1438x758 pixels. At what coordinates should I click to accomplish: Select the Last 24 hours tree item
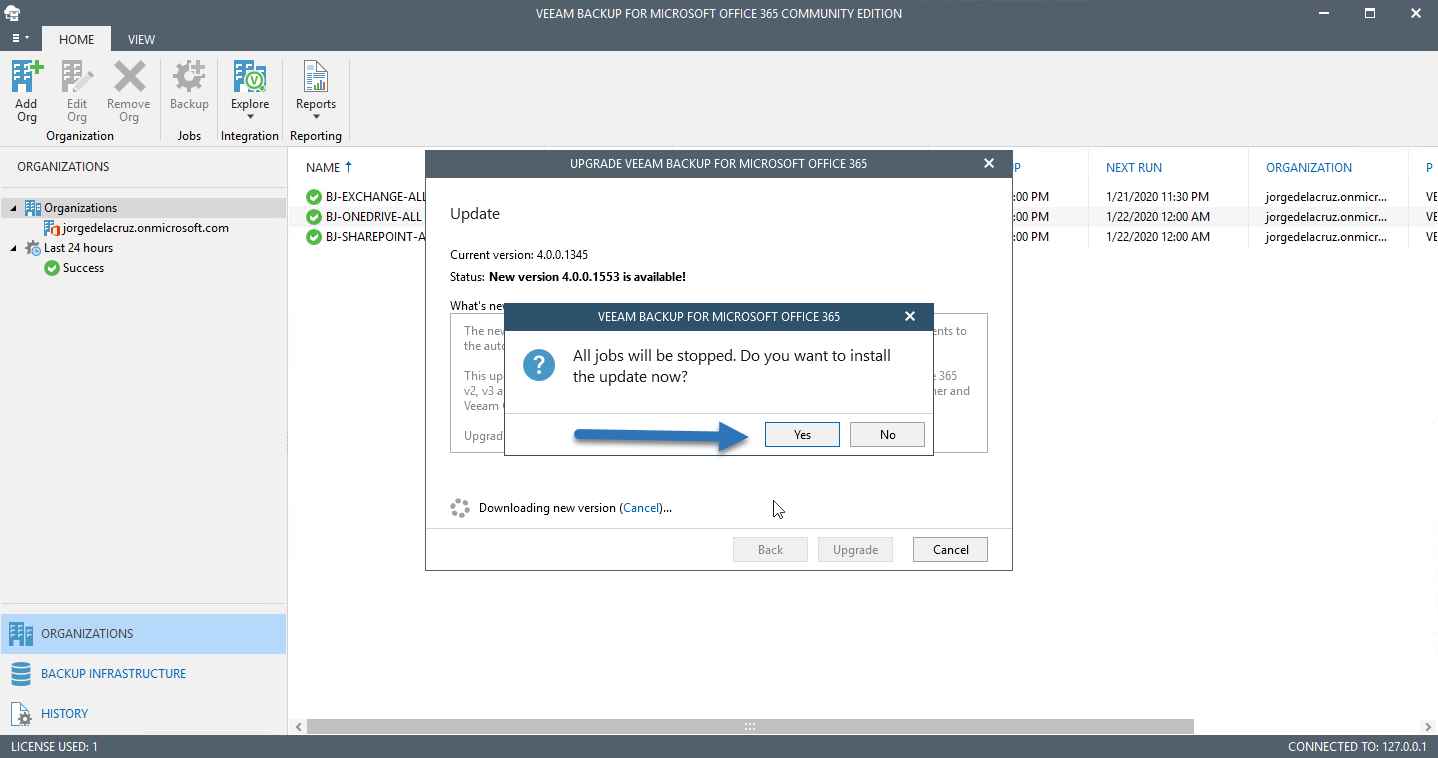point(78,248)
